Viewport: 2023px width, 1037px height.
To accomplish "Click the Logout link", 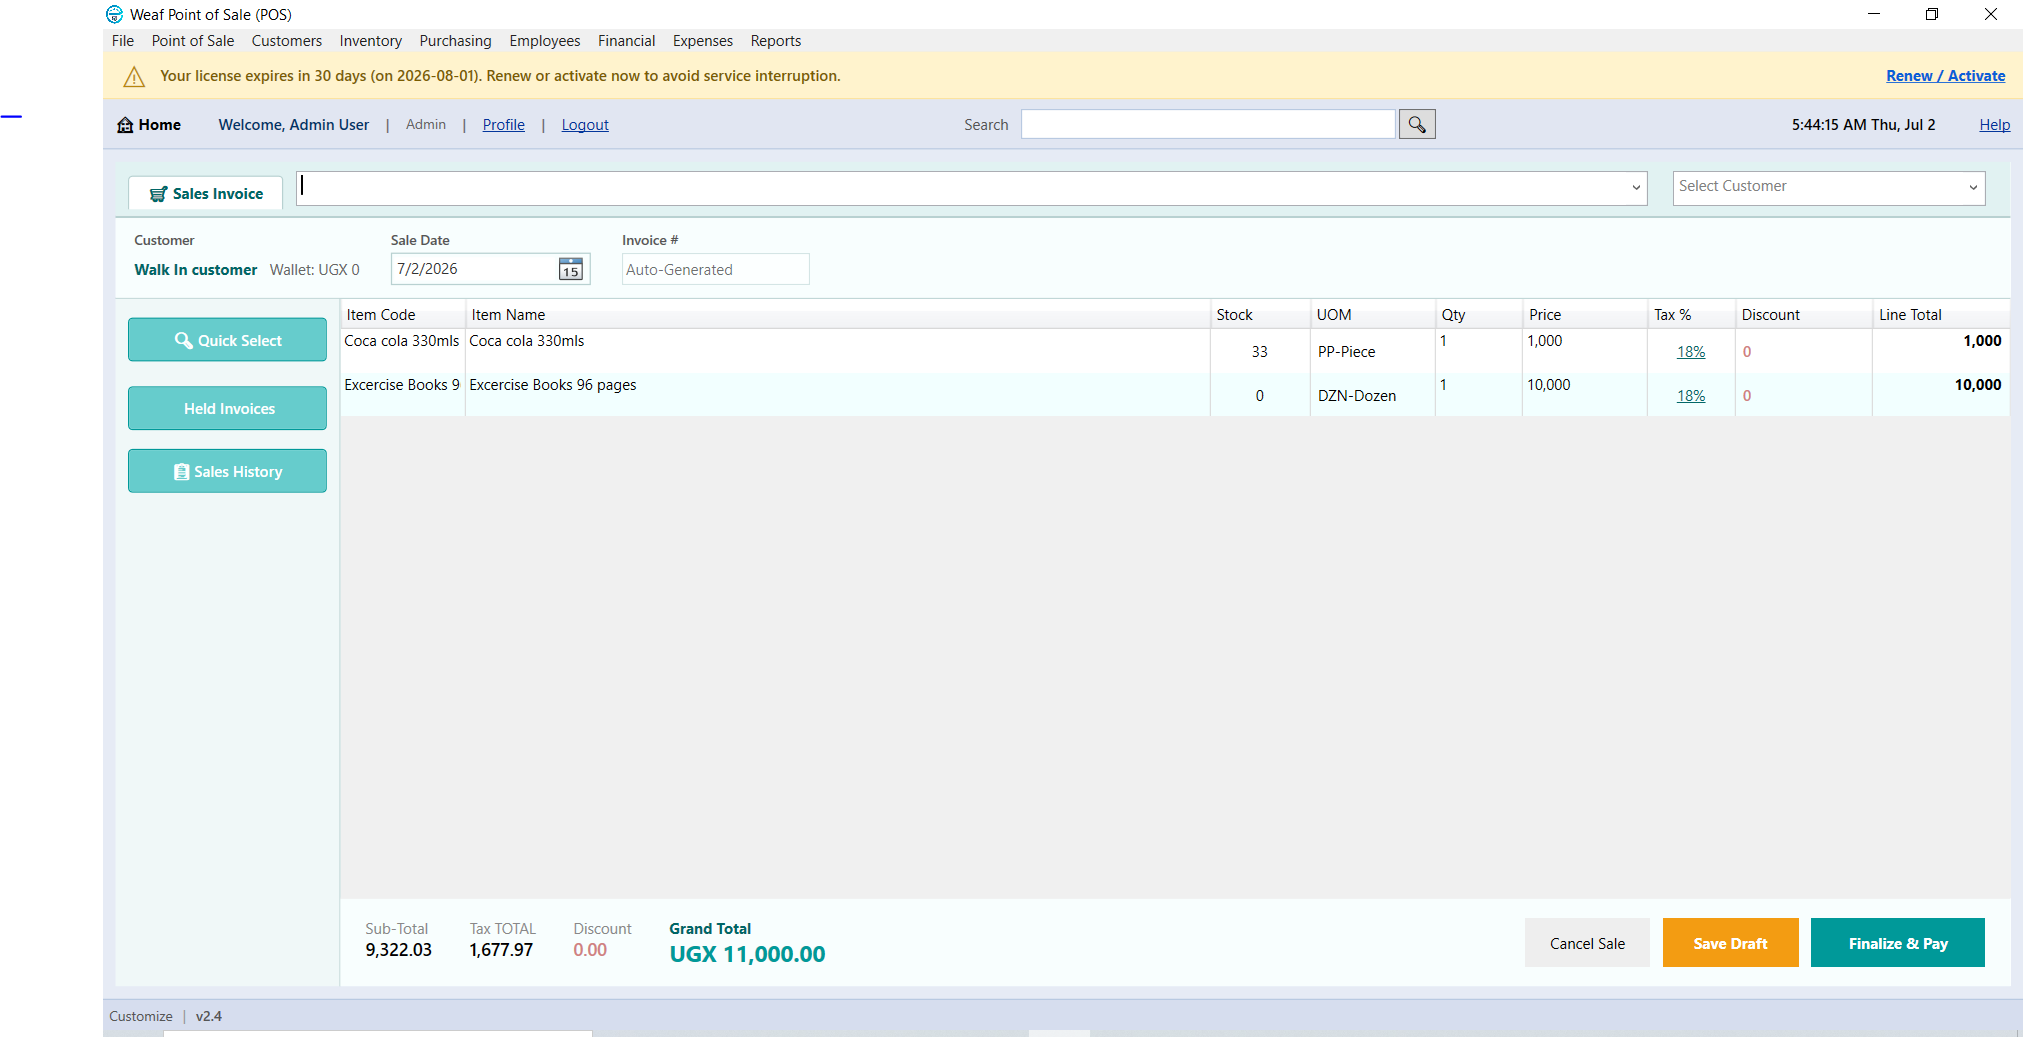I will (x=585, y=125).
